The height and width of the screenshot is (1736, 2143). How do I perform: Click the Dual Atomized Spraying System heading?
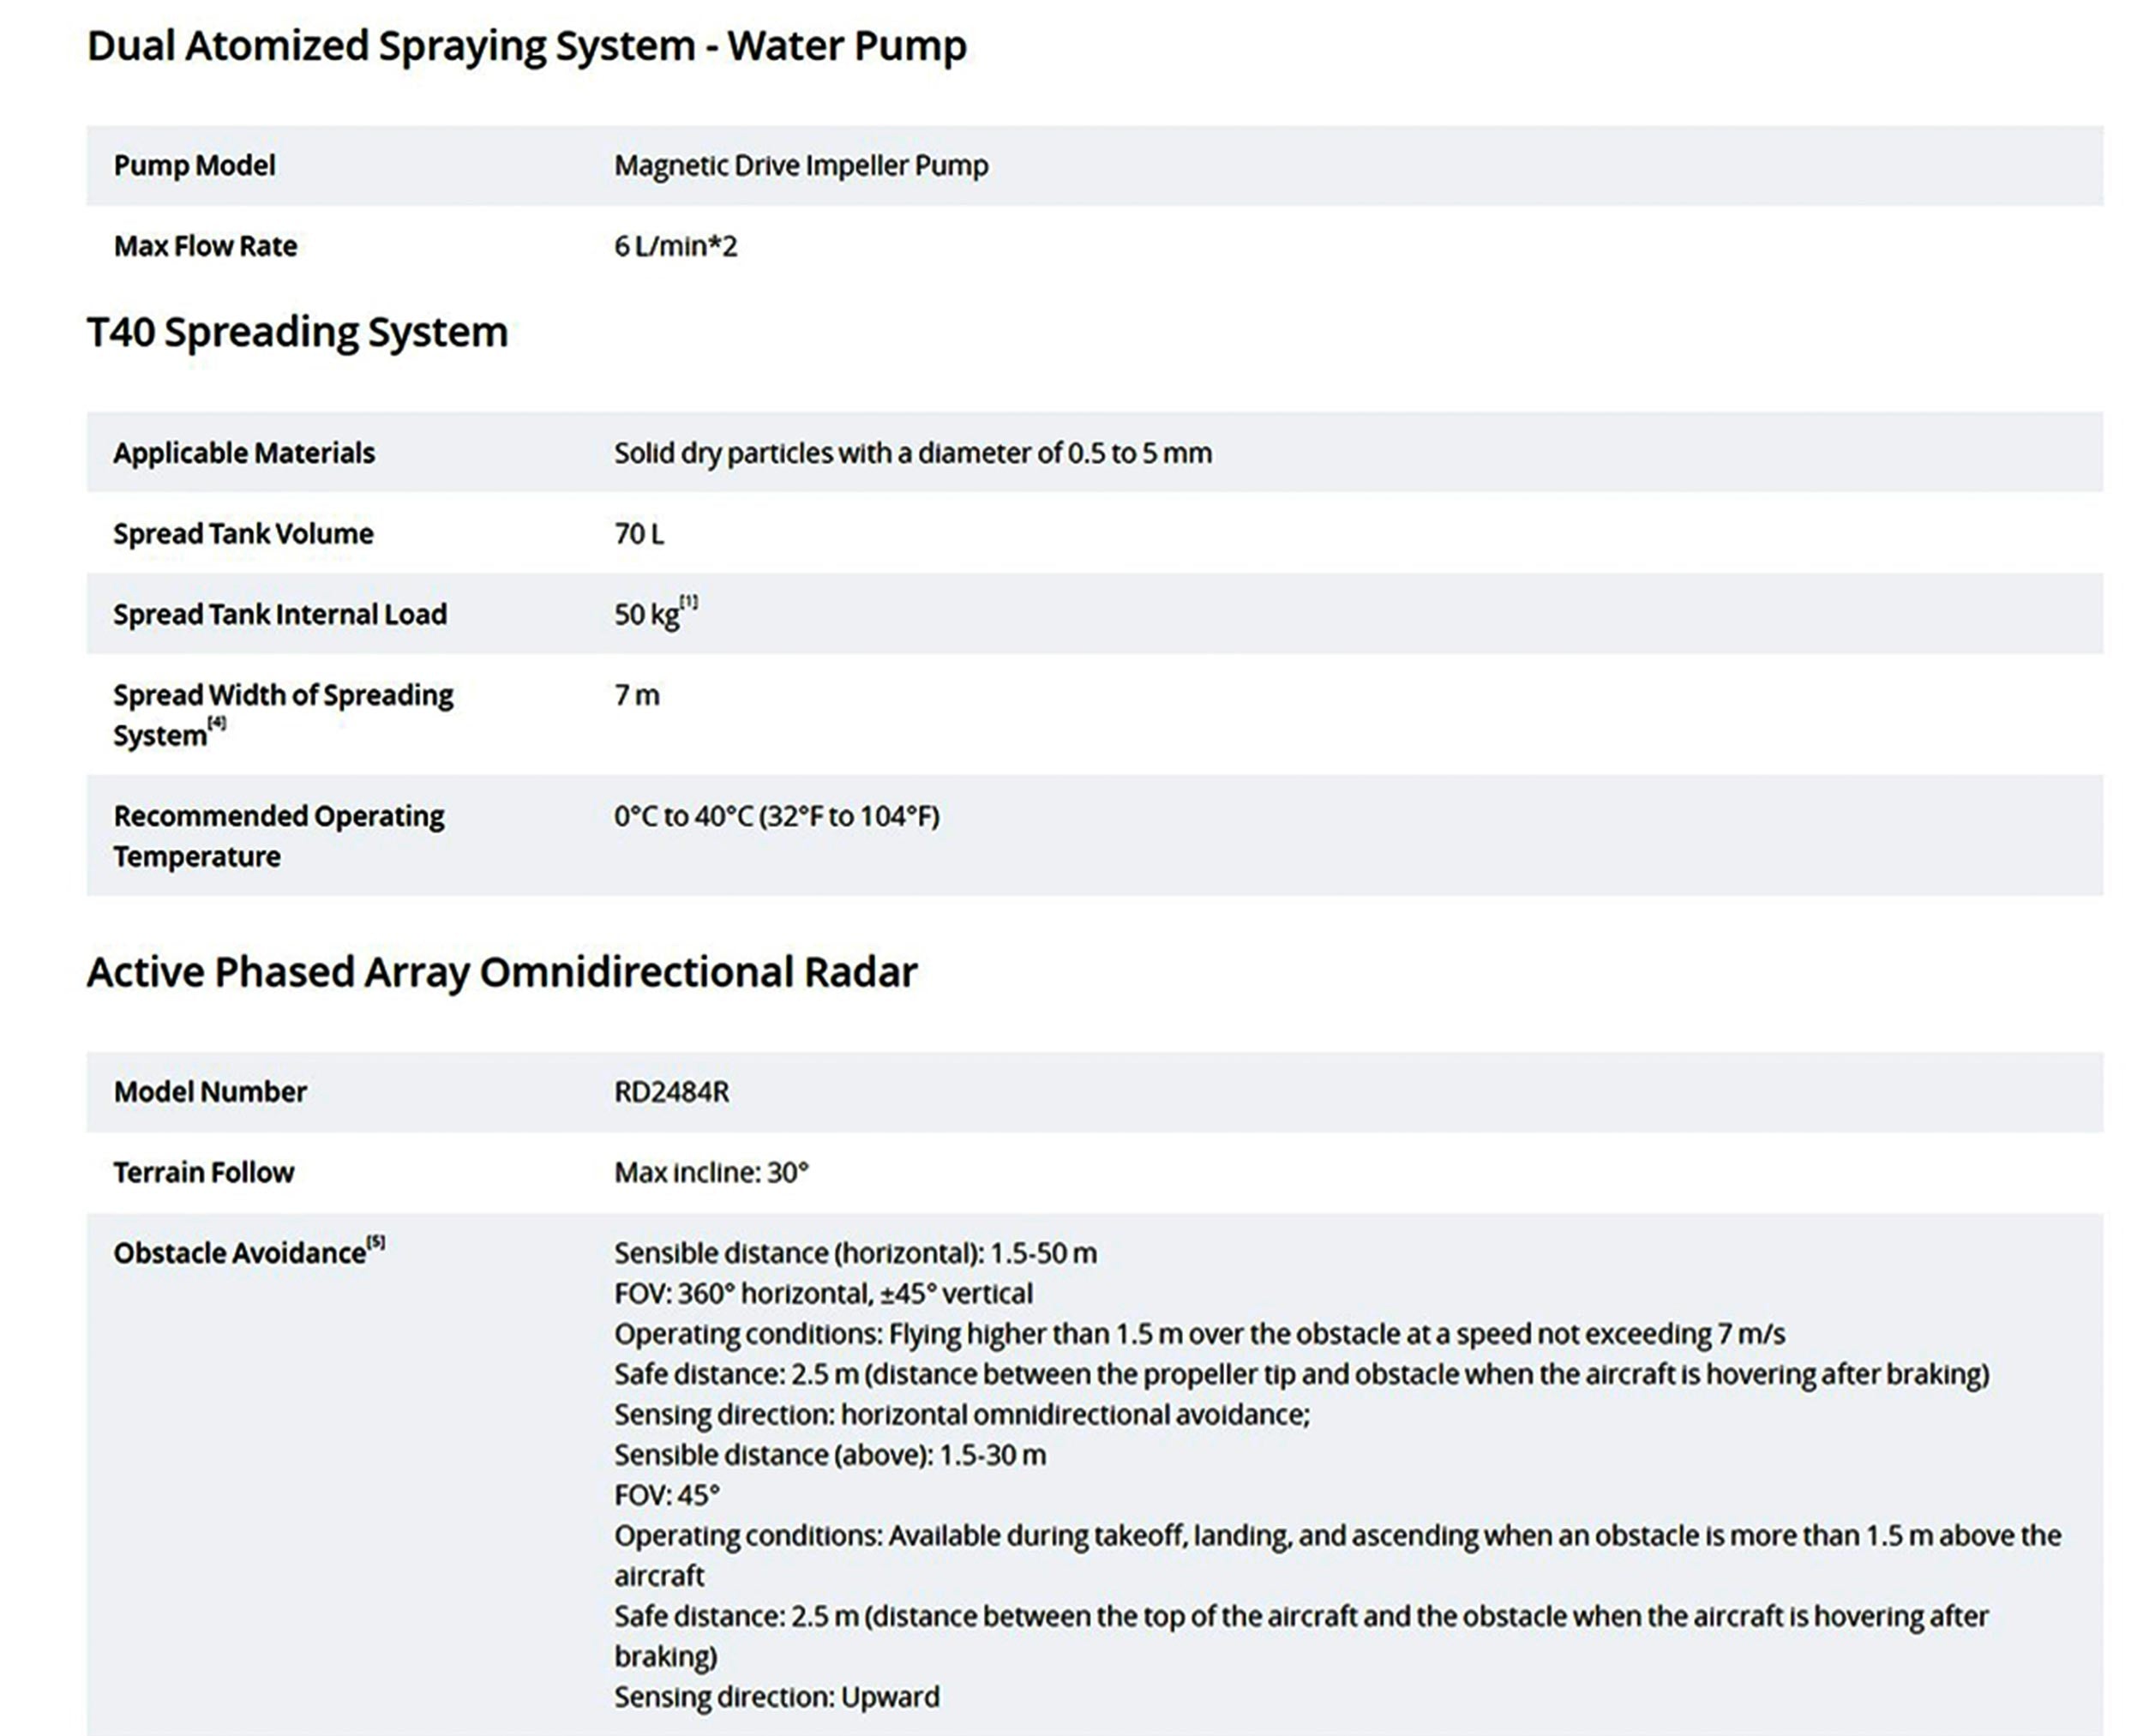point(526,46)
